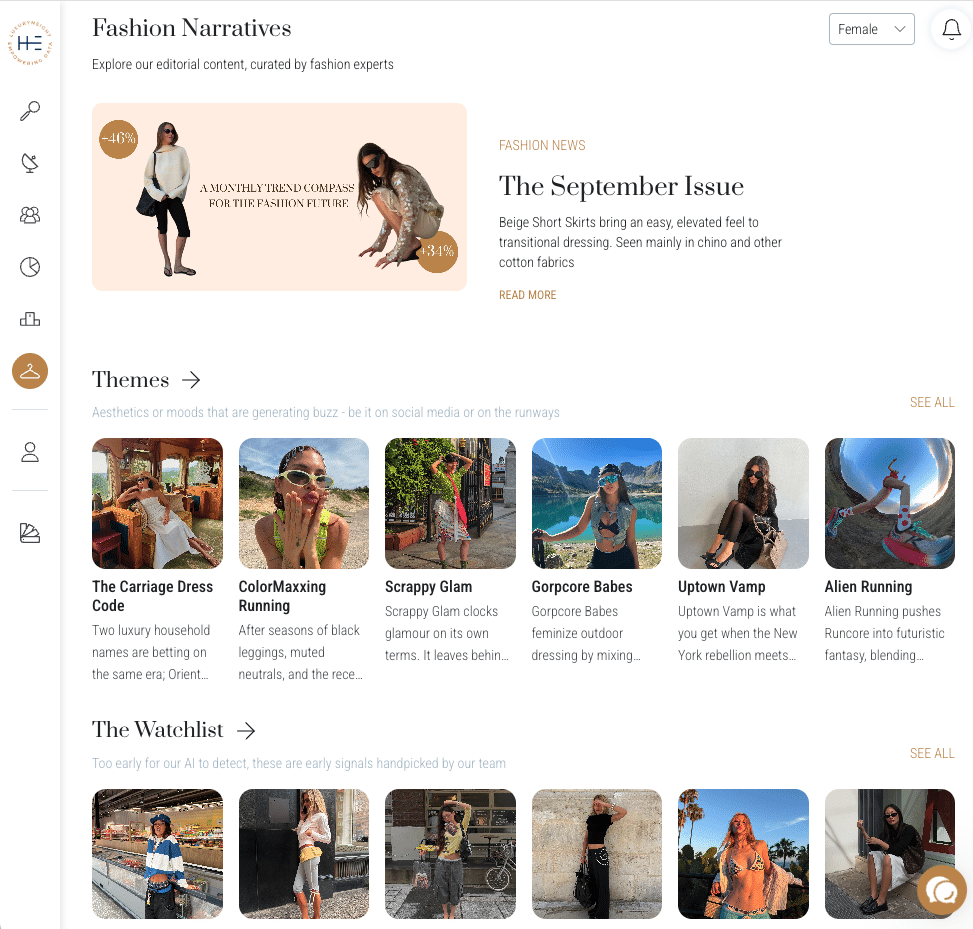Viewport: 973px width, 929px height.
Task: Click the FASHION NEWS label
Action: point(542,145)
